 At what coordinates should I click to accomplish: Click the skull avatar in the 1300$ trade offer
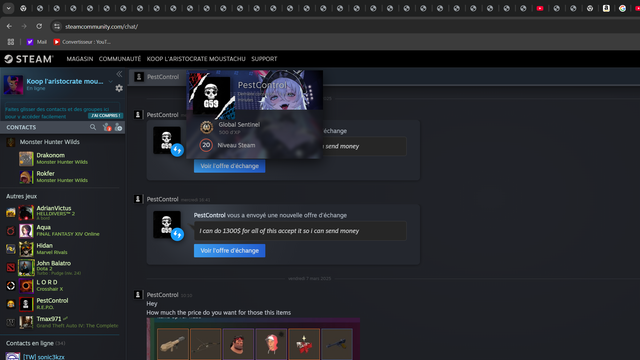point(167,224)
